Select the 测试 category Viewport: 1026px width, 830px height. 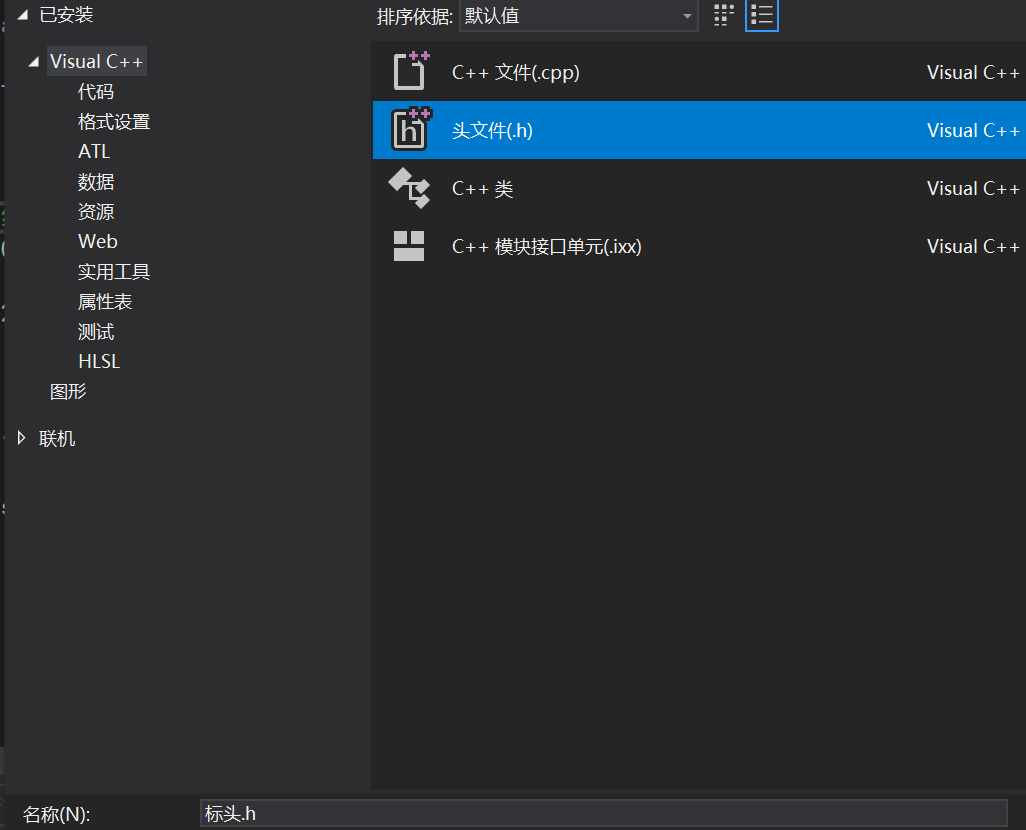click(x=96, y=332)
